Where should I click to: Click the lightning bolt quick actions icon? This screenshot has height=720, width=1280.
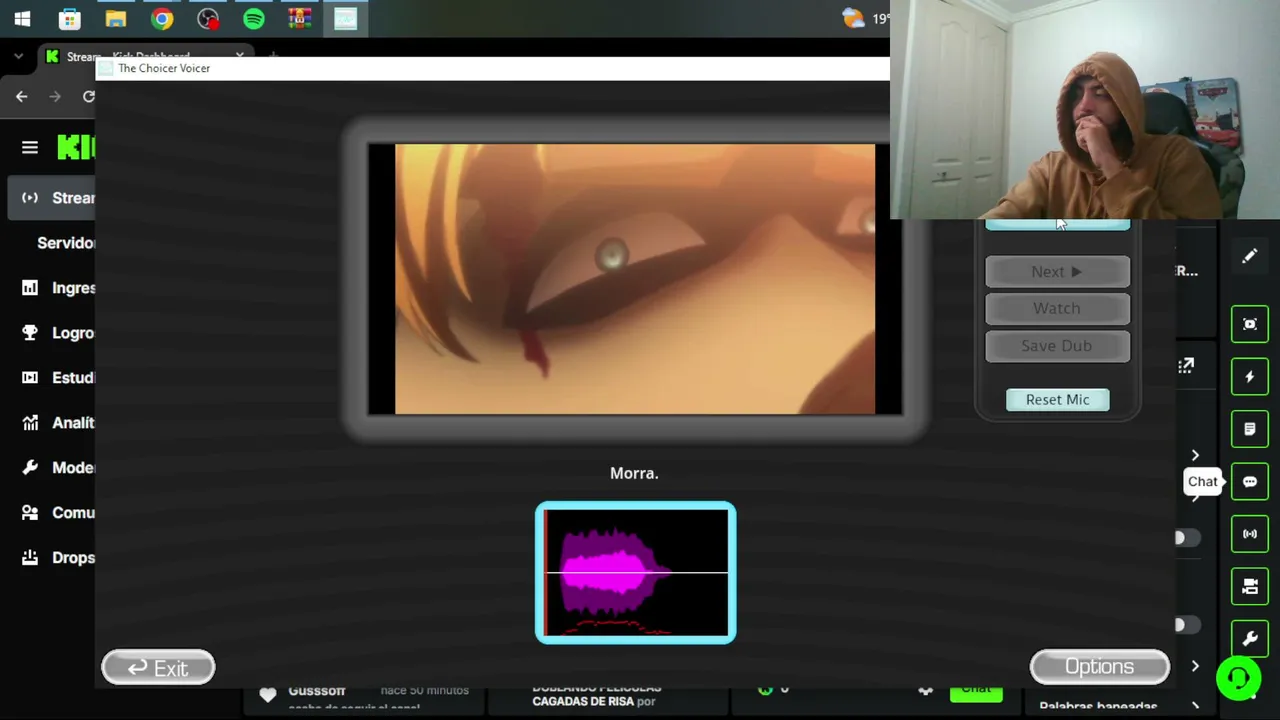(x=1250, y=377)
